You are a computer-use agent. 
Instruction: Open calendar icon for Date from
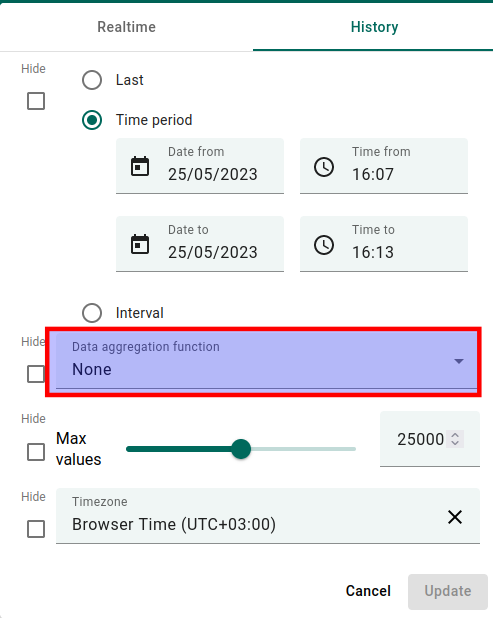[140, 166]
